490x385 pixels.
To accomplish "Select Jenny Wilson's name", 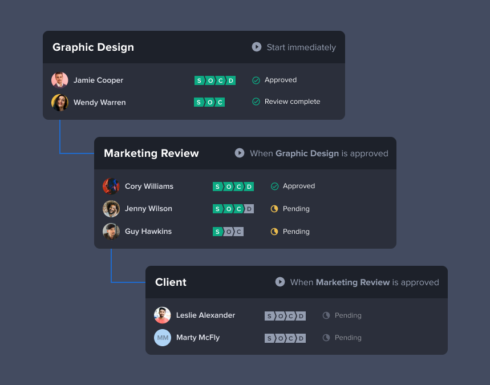I will [x=148, y=209].
